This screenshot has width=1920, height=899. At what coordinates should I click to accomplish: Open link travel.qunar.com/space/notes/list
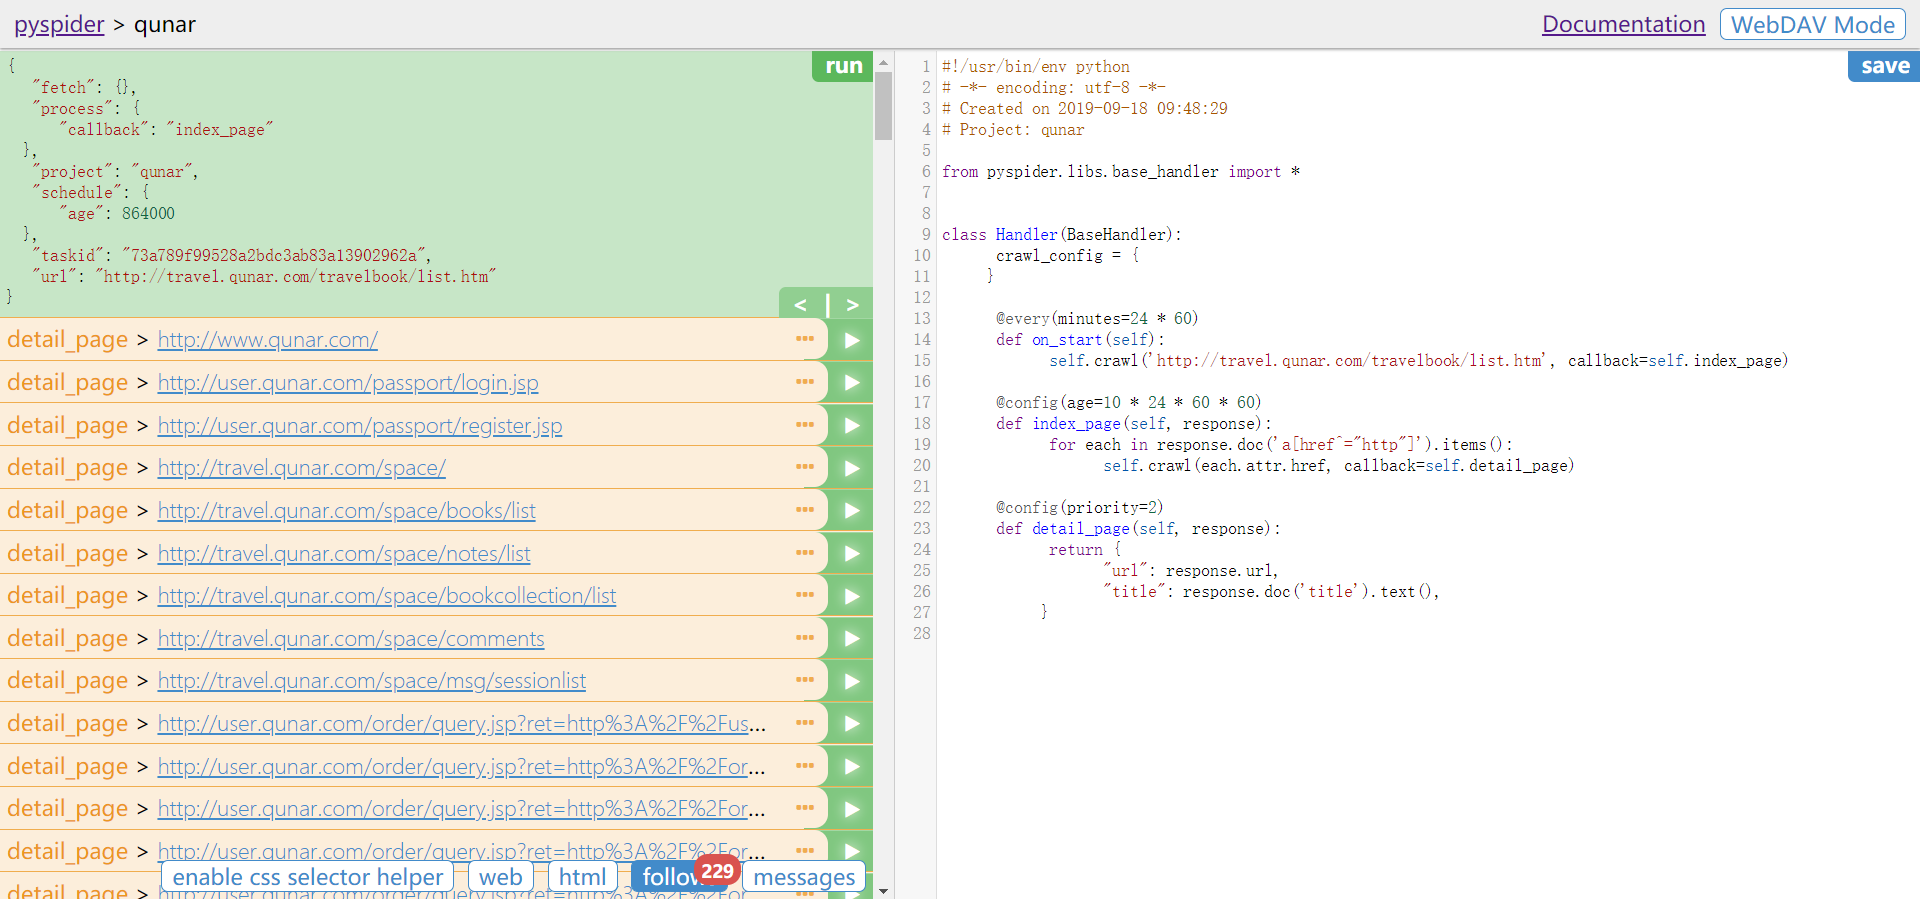tap(344, 554)
